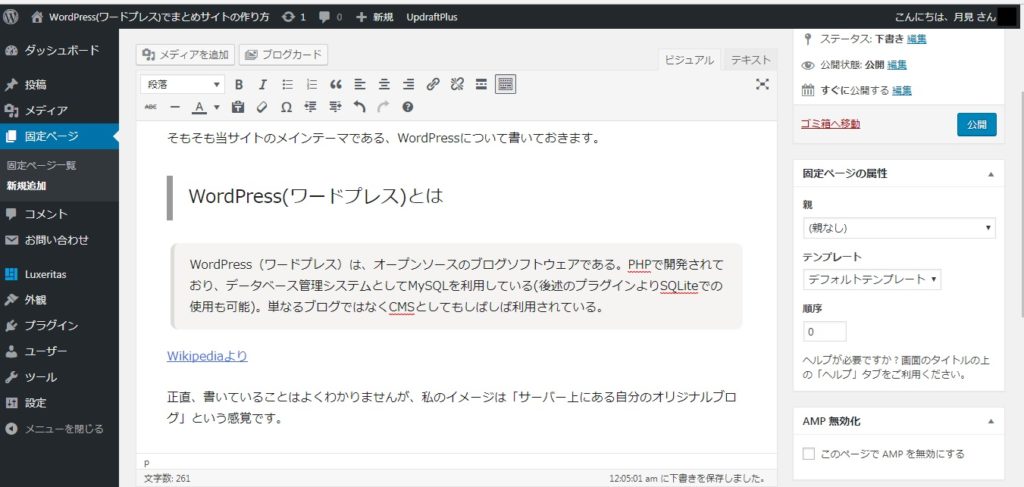The height and width of the screenshot is (487, 1024).
Task: Click the Add Media button
Action: [185, 55]
